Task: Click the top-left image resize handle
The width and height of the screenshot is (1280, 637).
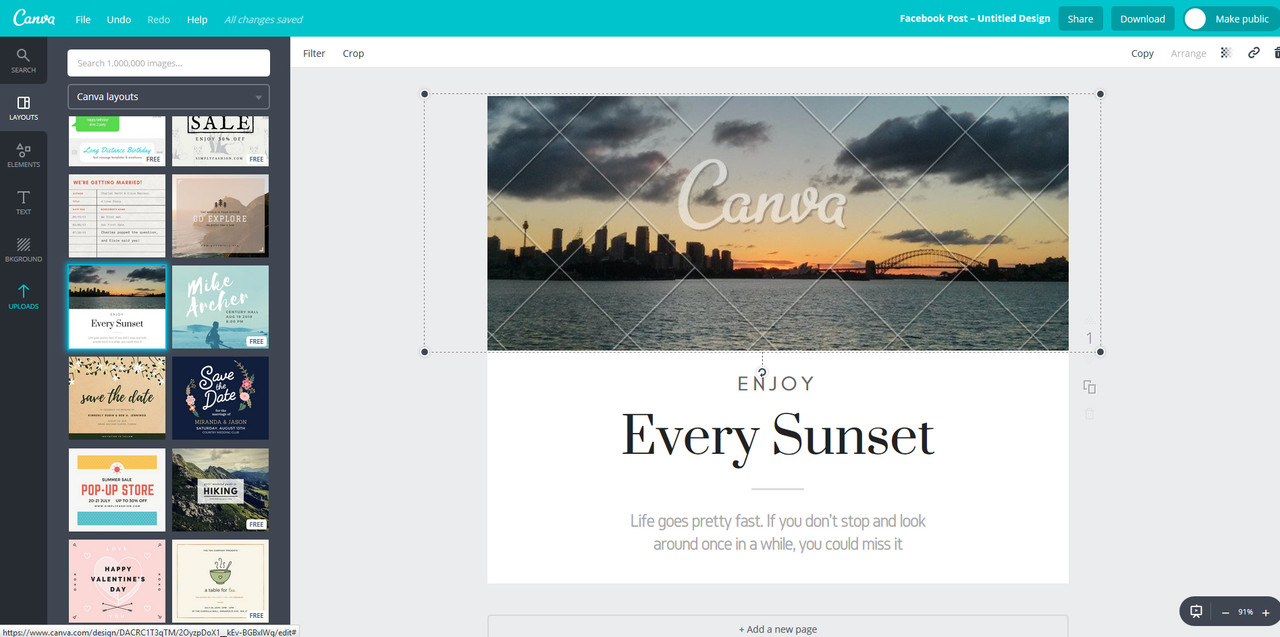Action: pos(425,95)
